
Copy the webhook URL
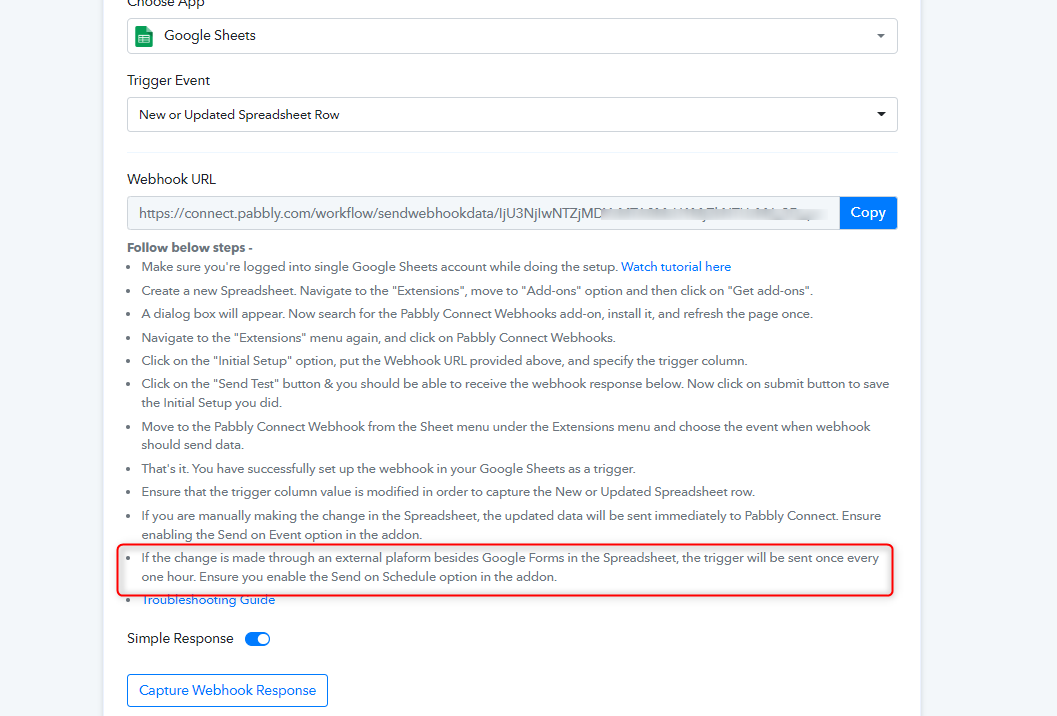(x=868, y=213)
